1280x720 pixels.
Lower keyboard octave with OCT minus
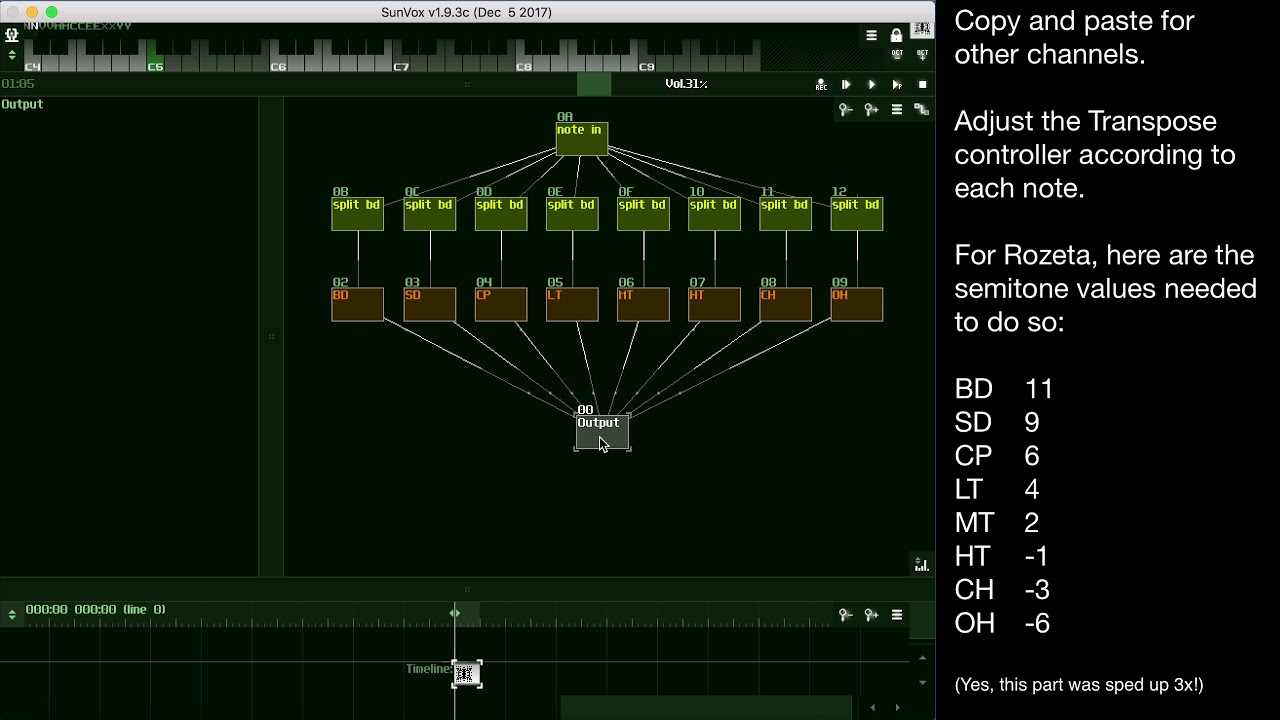(x=896, y=54)
